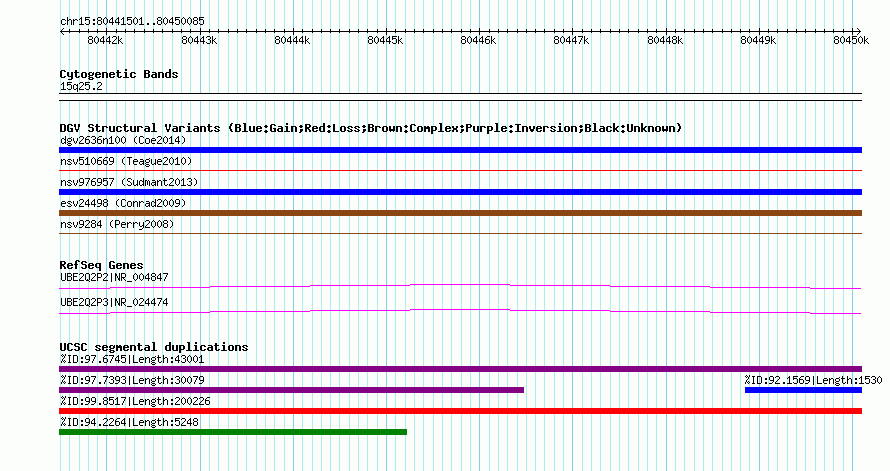Open variant label nsv510669 (Teague2010)
The width and height of the screenshot is (890, 471).
coord(126,161)
